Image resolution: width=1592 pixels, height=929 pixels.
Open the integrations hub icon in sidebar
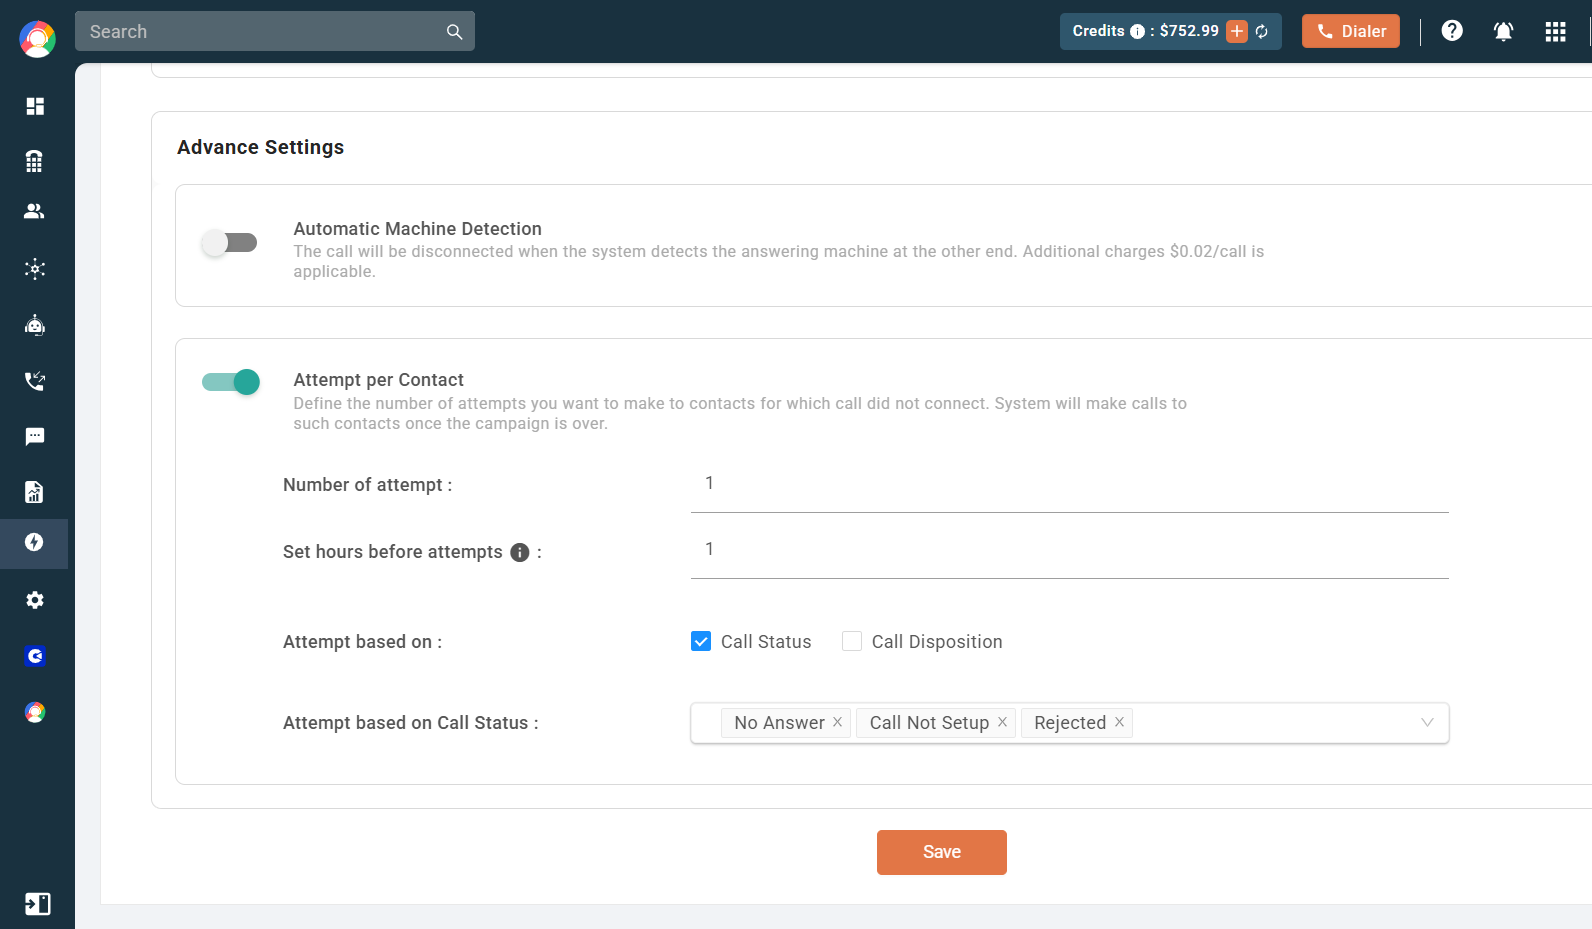pos(35,269)
